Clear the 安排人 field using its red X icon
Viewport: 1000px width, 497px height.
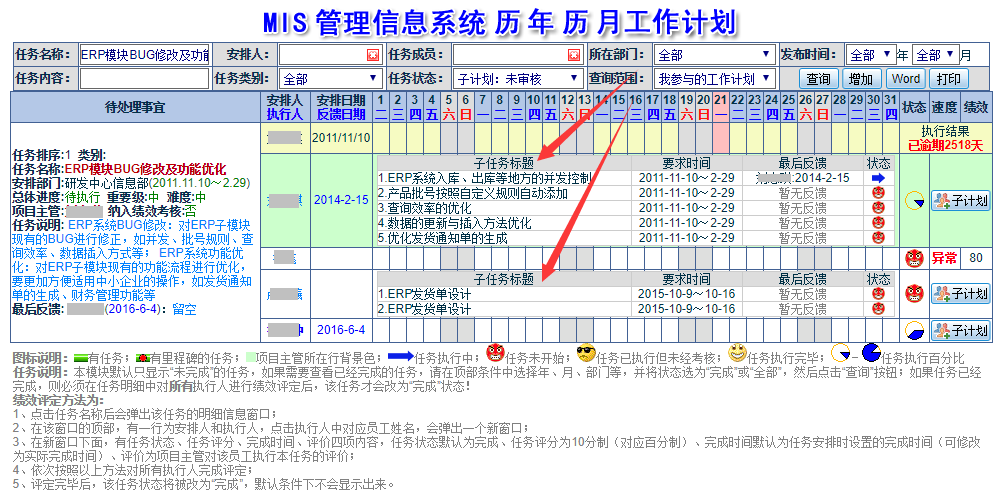372,55
